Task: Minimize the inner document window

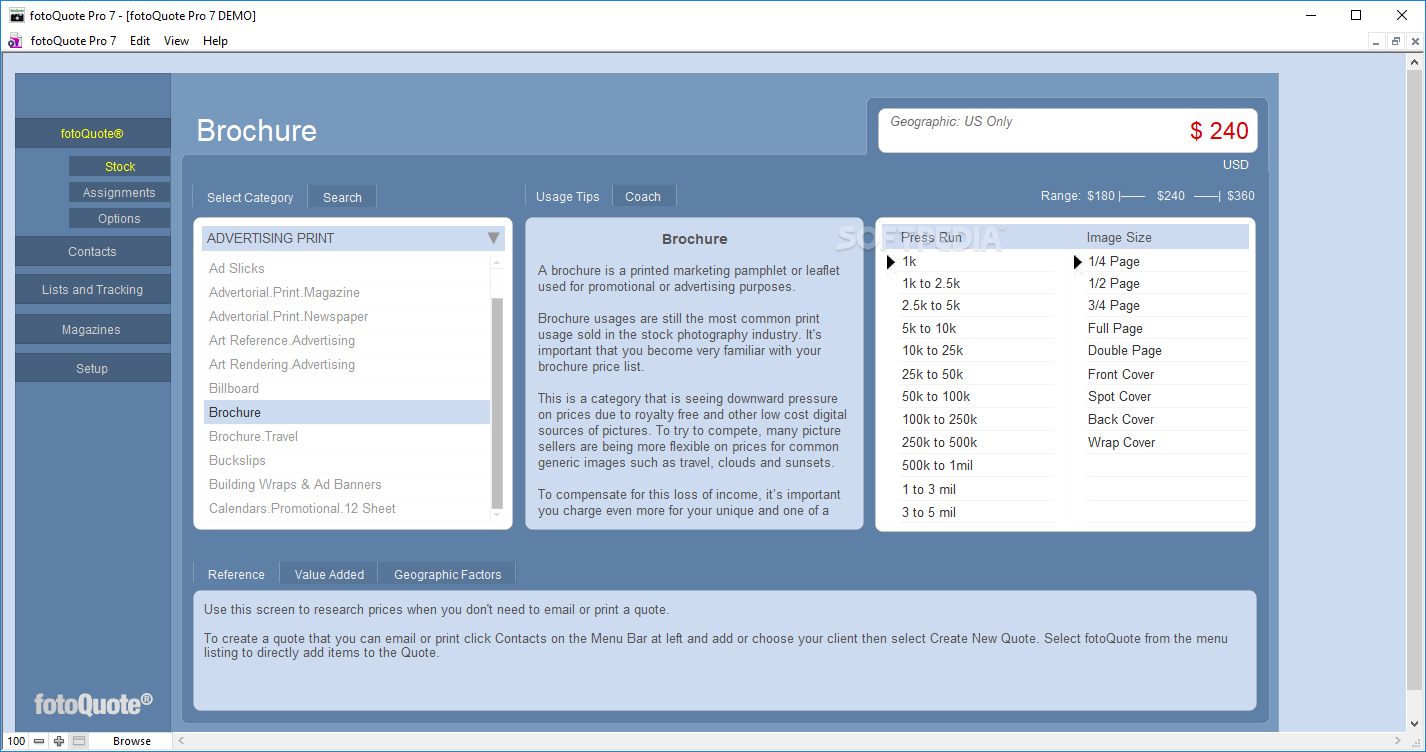Action: 1377,41
